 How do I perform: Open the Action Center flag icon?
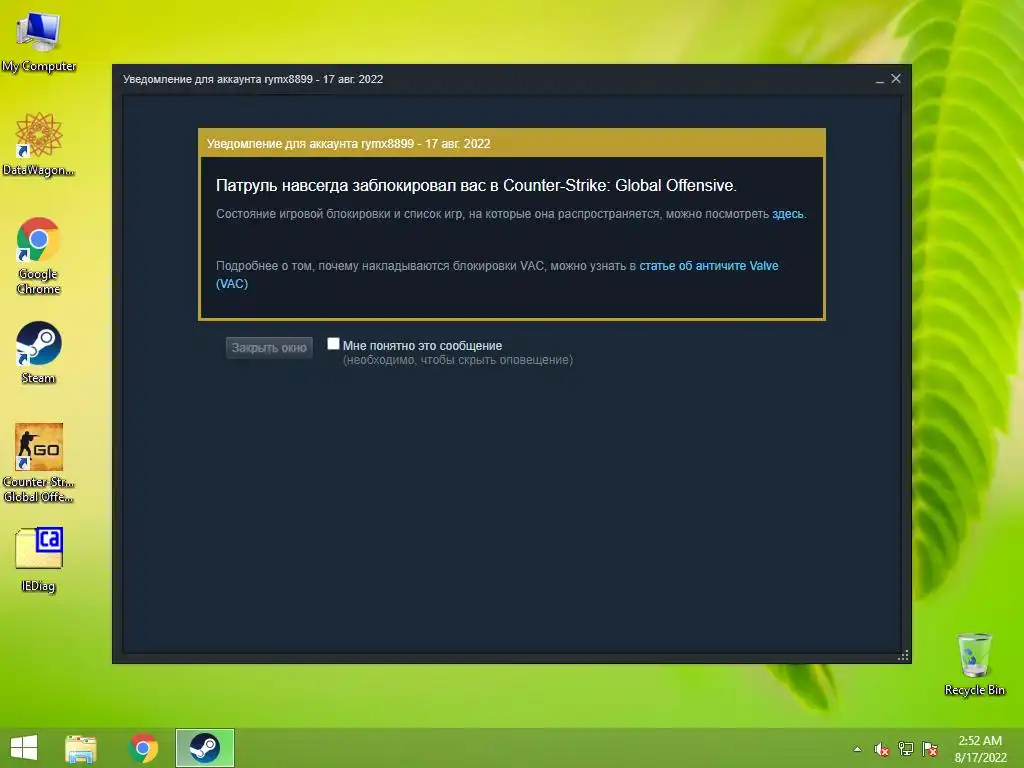930,749
